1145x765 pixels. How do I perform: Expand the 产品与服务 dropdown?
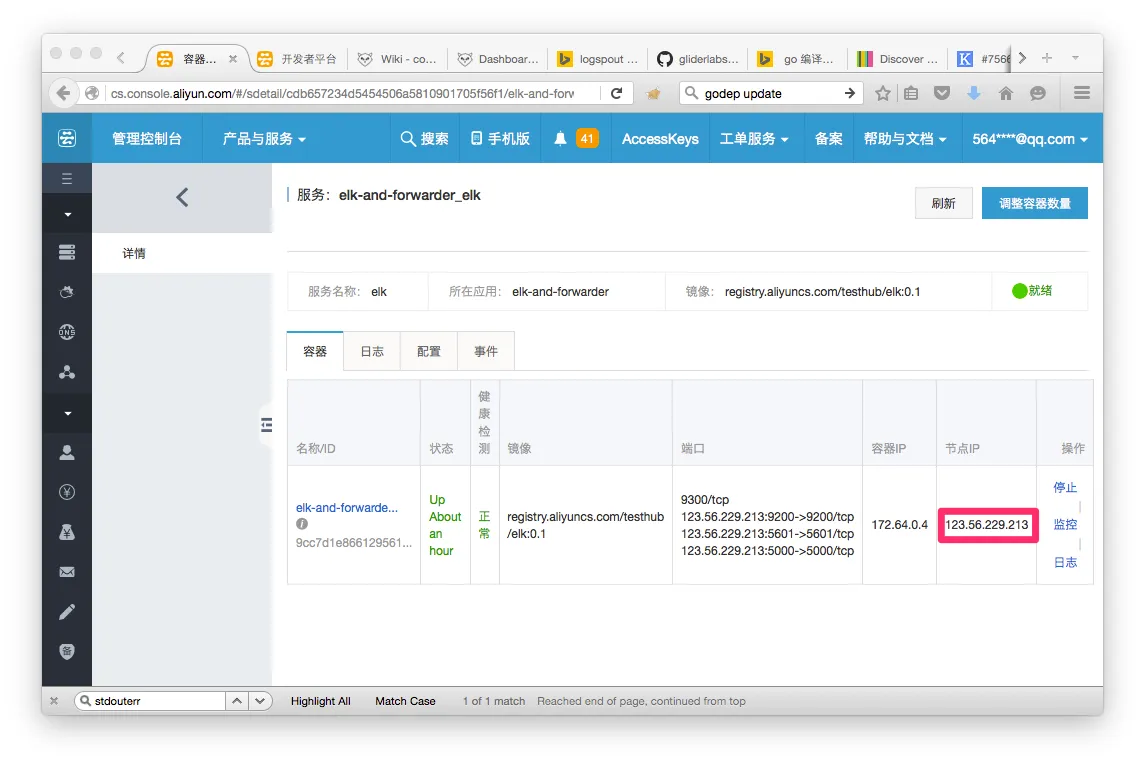[x=264, y=139]
